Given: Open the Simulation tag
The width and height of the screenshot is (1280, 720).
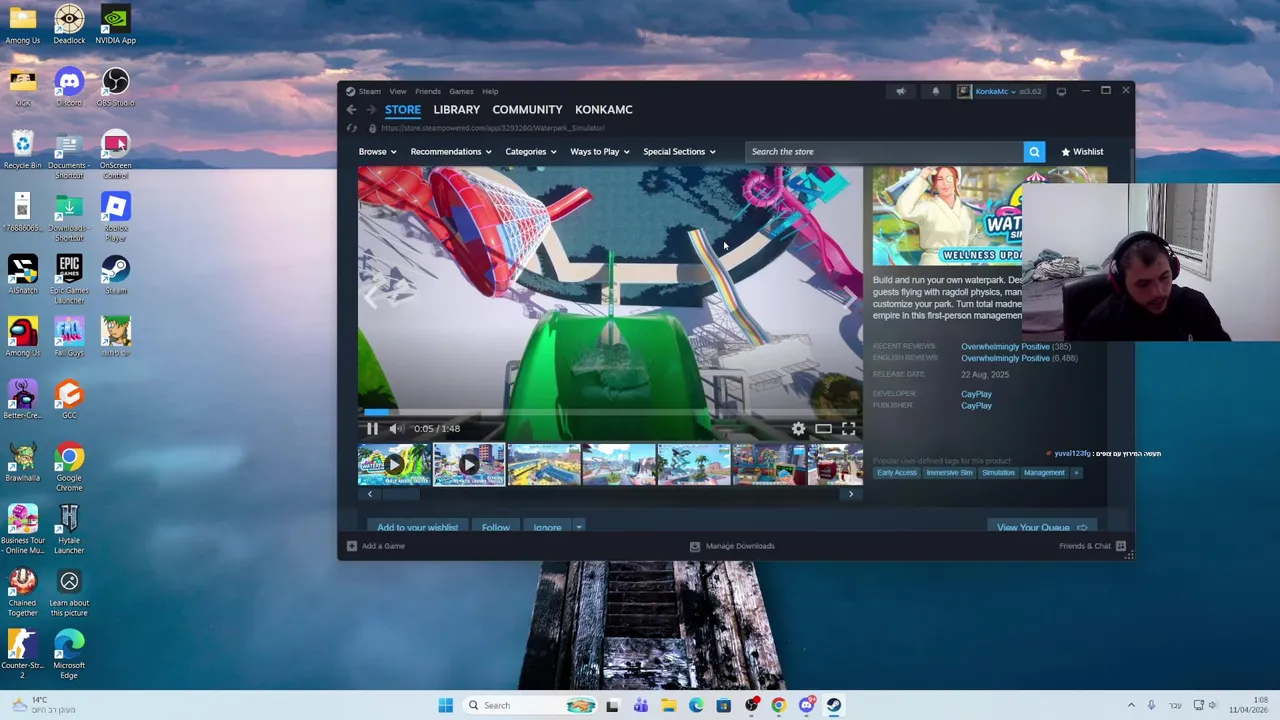Looking at the screenshot, I should [x=998, y=473].
